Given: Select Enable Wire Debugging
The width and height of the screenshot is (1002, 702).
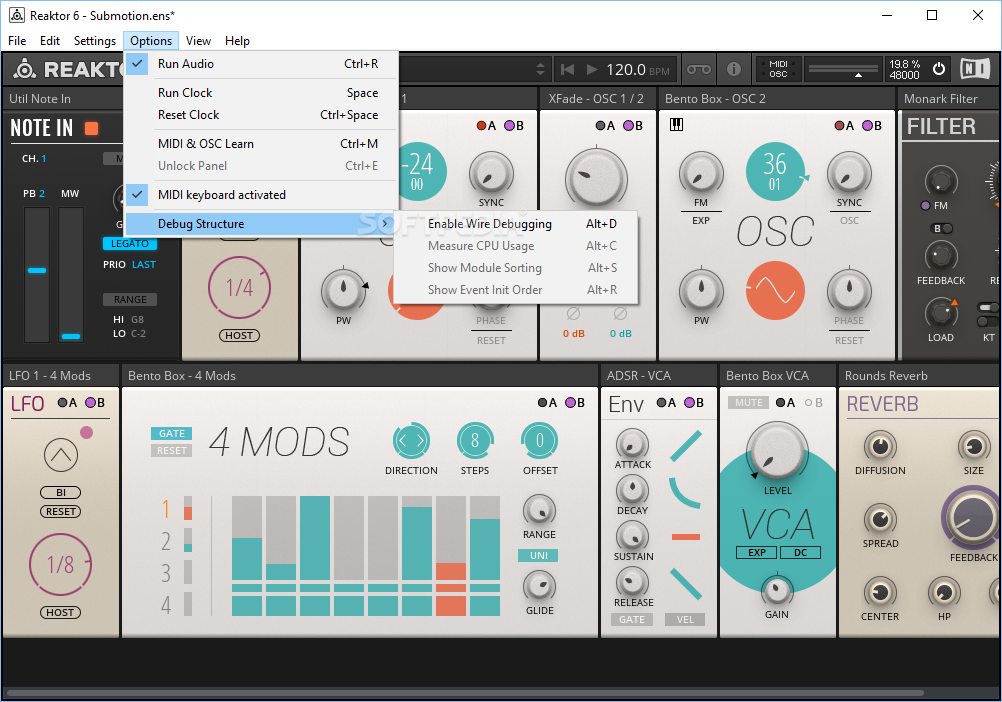Looking at the screenshot, I should (516, 224).
